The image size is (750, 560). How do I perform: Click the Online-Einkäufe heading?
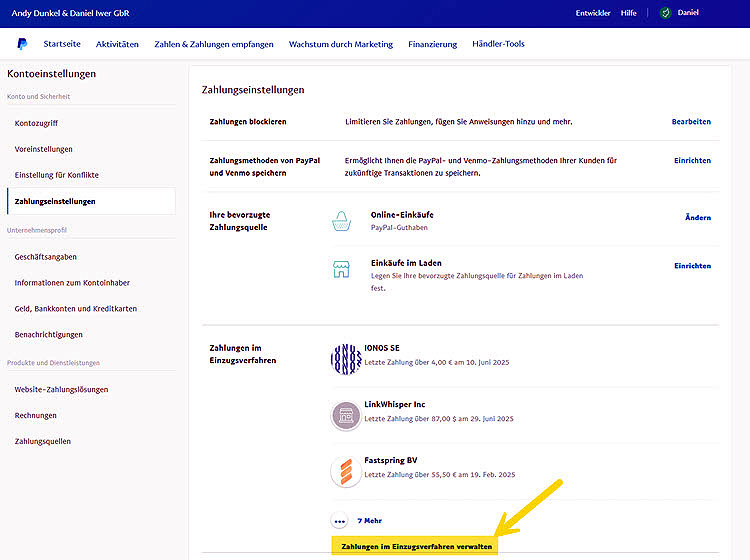(x=402, y=215)
